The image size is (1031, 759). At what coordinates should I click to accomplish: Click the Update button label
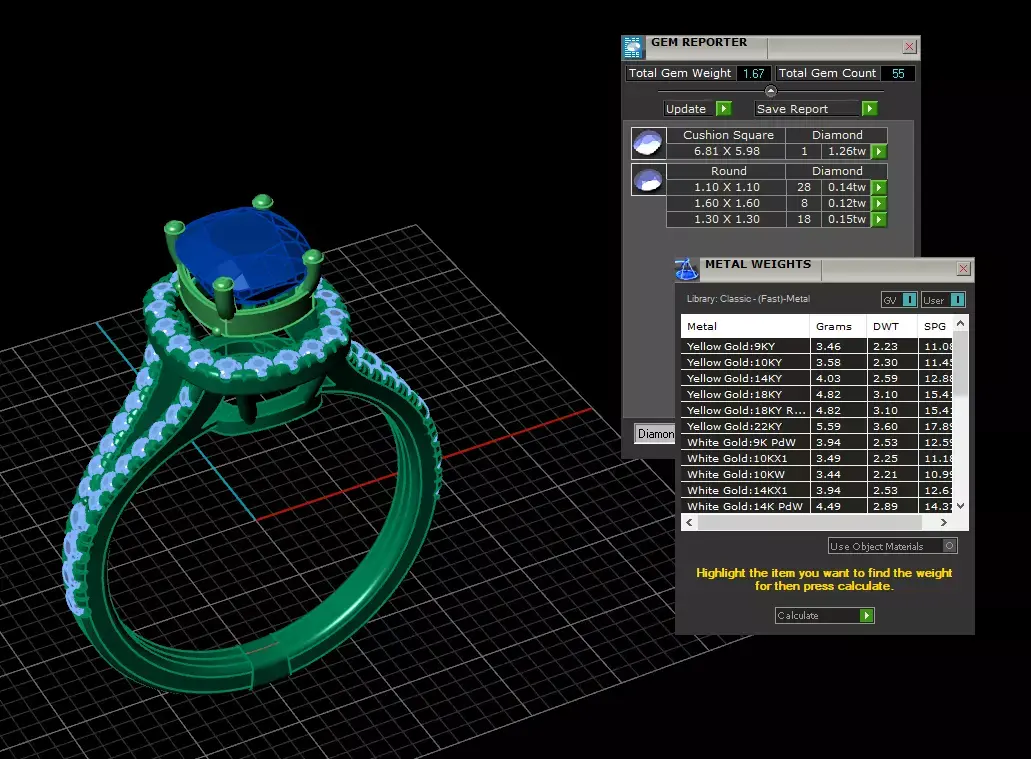(x=686, y=109)
